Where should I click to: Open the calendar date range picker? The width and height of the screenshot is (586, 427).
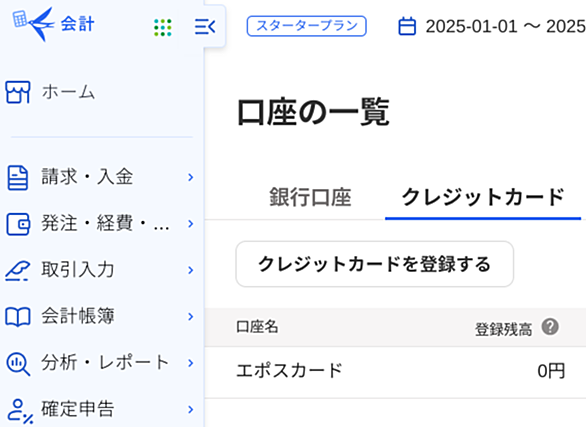coord(407,26)
